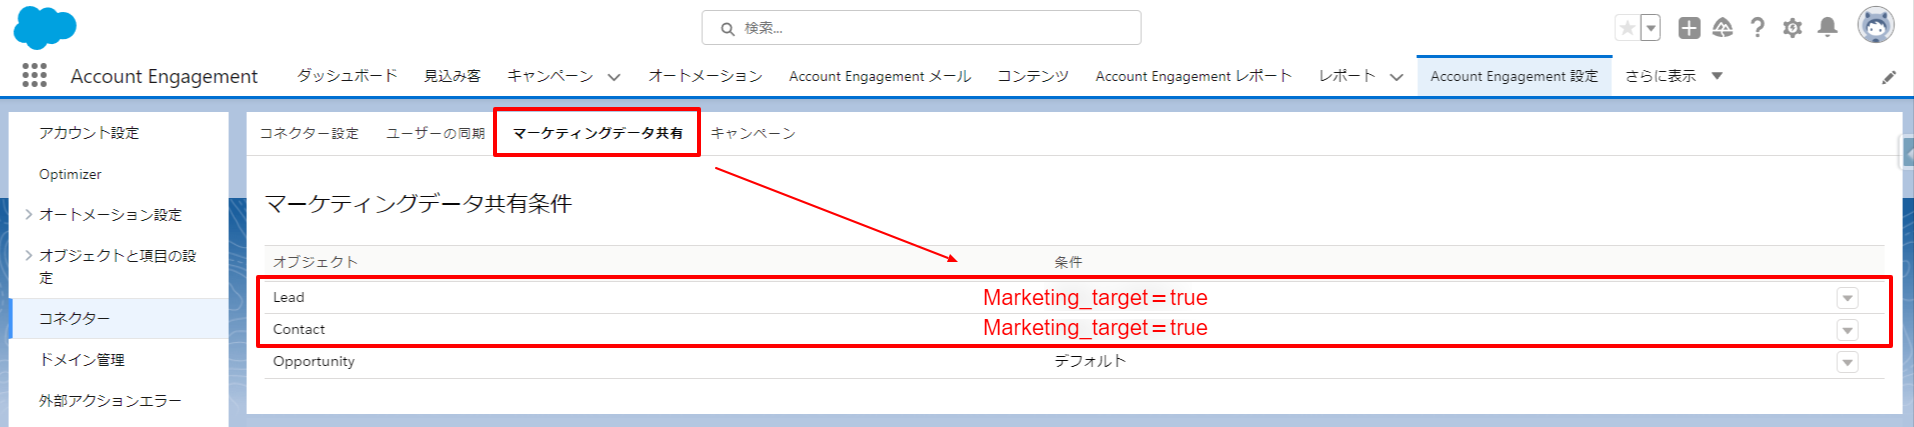Click the 条件 column header
This screenshot has width=1914, height=427.
[1068, 262]
